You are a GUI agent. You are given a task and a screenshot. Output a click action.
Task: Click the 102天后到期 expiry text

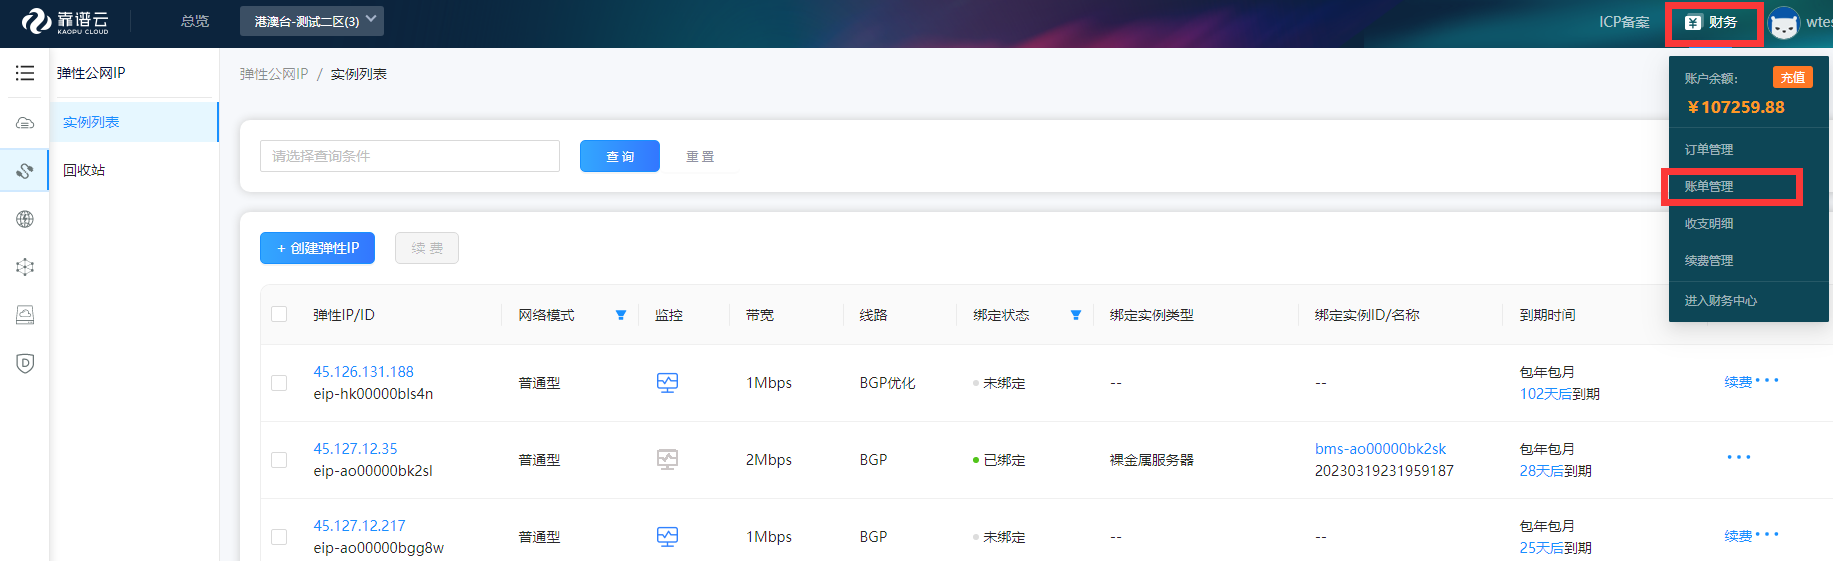[1560, 394]
